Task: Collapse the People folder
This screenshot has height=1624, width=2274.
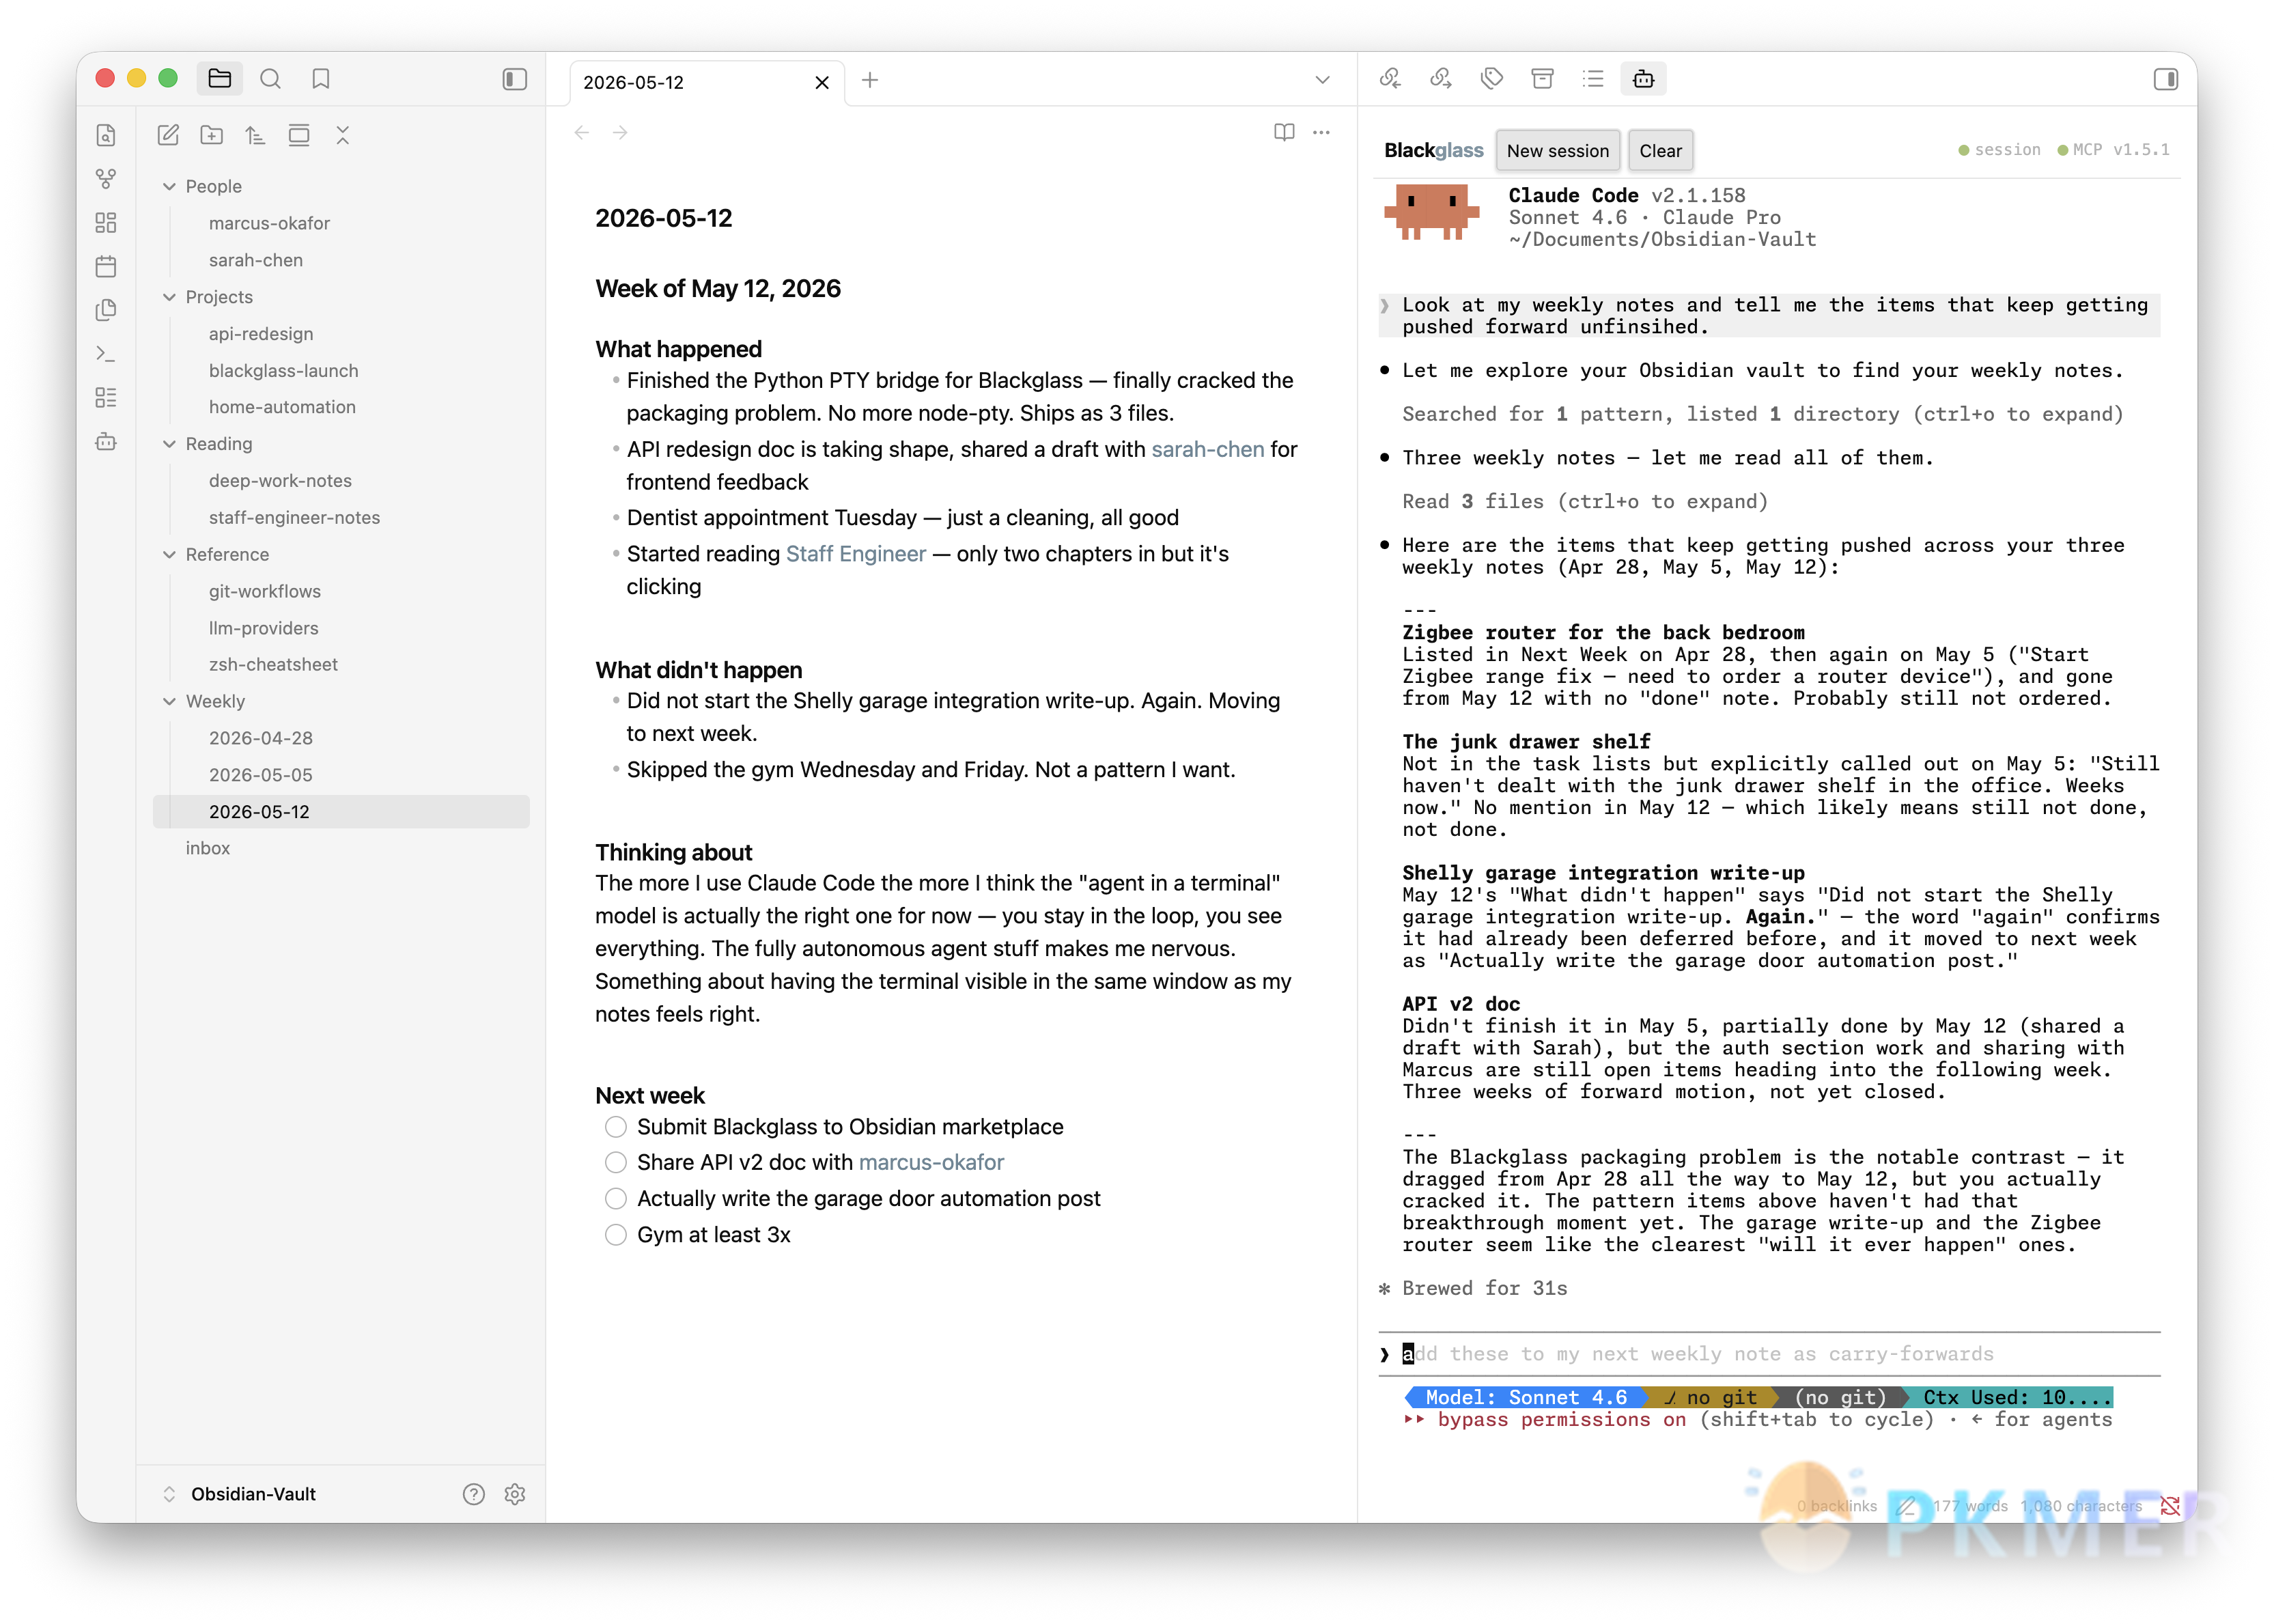Action: pos(169,187)
